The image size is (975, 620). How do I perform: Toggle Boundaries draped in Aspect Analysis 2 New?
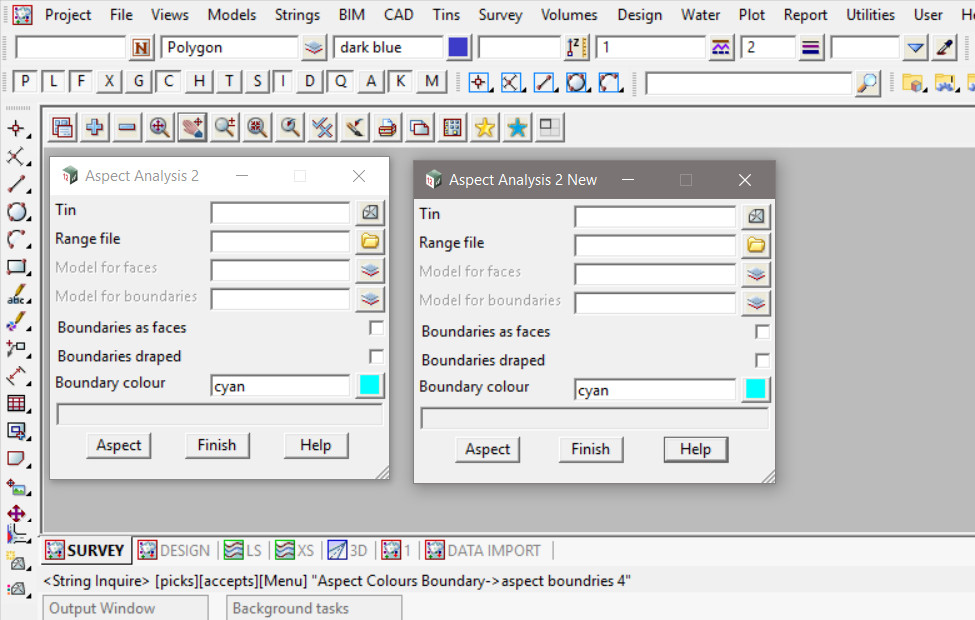[762, 360]
